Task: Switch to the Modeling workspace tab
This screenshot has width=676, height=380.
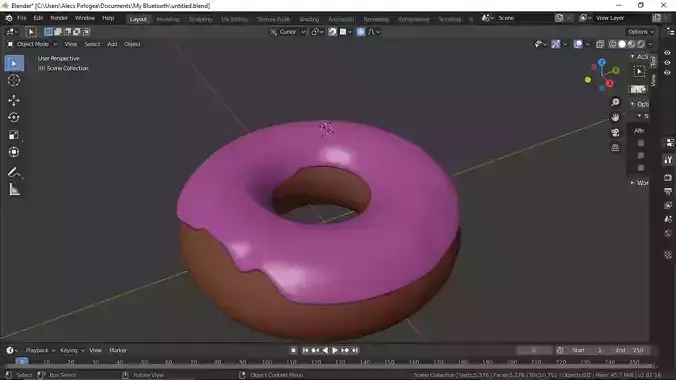Action: [x=168, y=19]
